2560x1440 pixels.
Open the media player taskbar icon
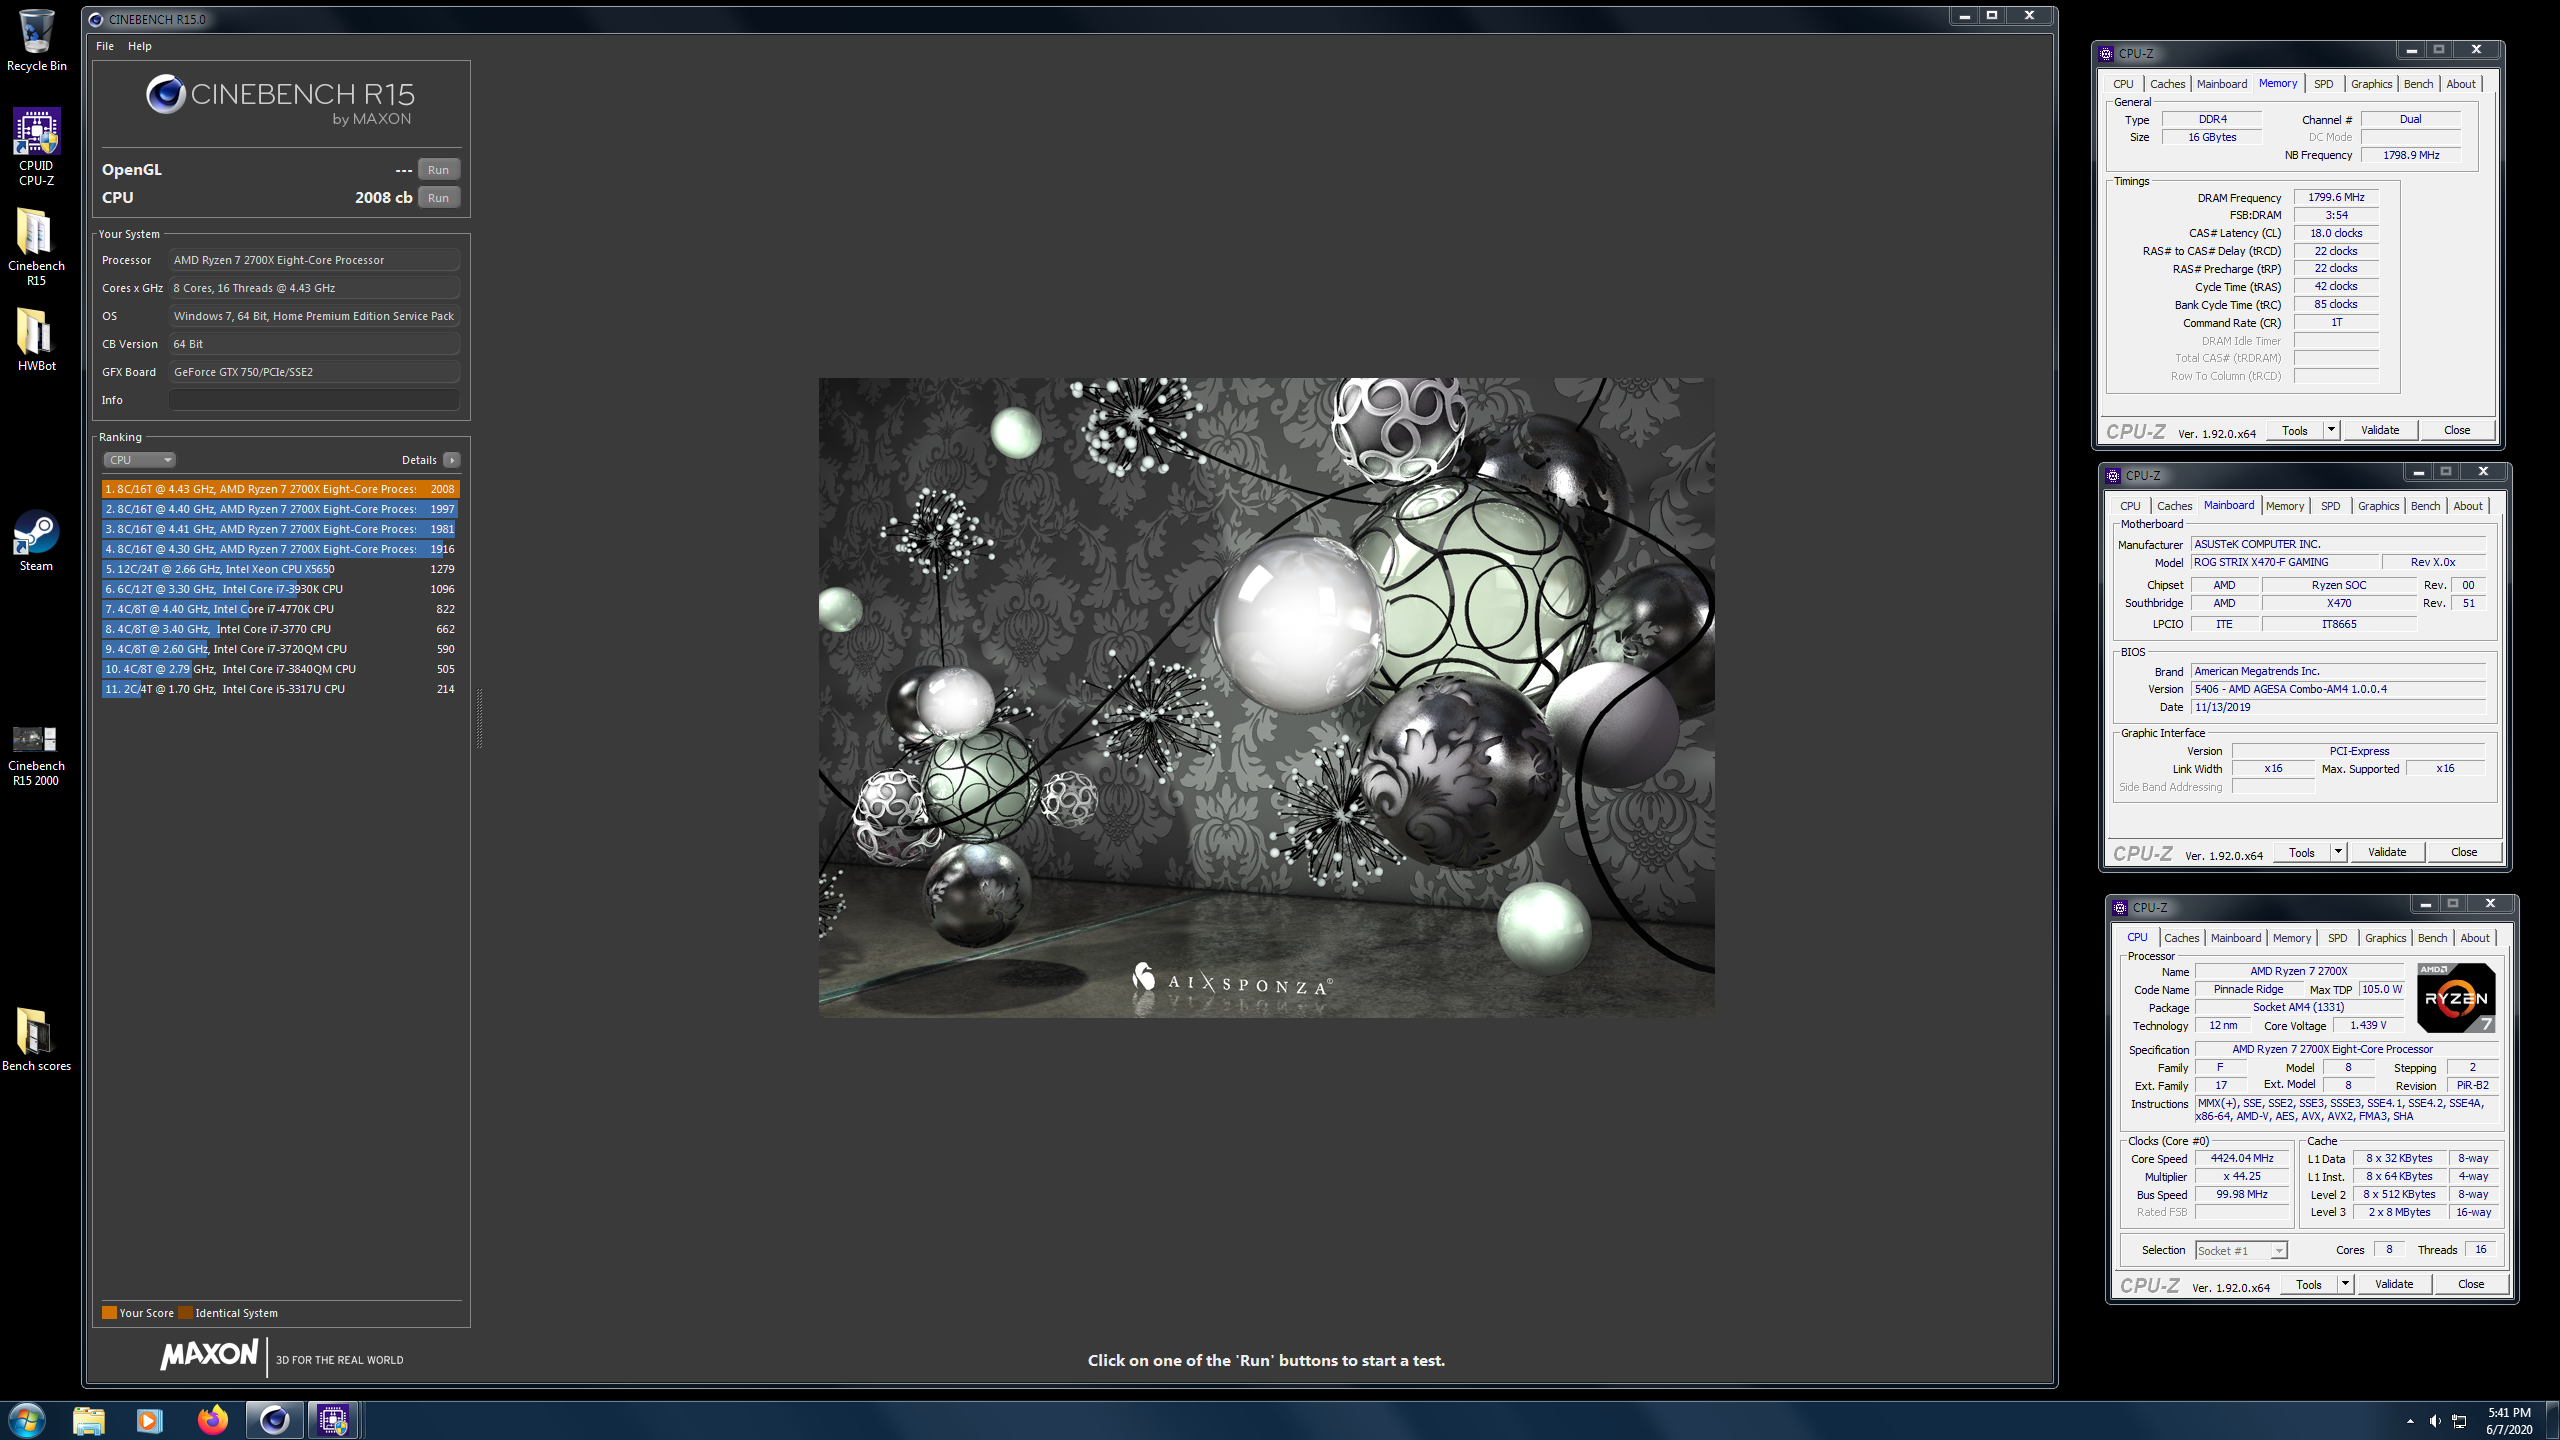tap(150, 1420)
